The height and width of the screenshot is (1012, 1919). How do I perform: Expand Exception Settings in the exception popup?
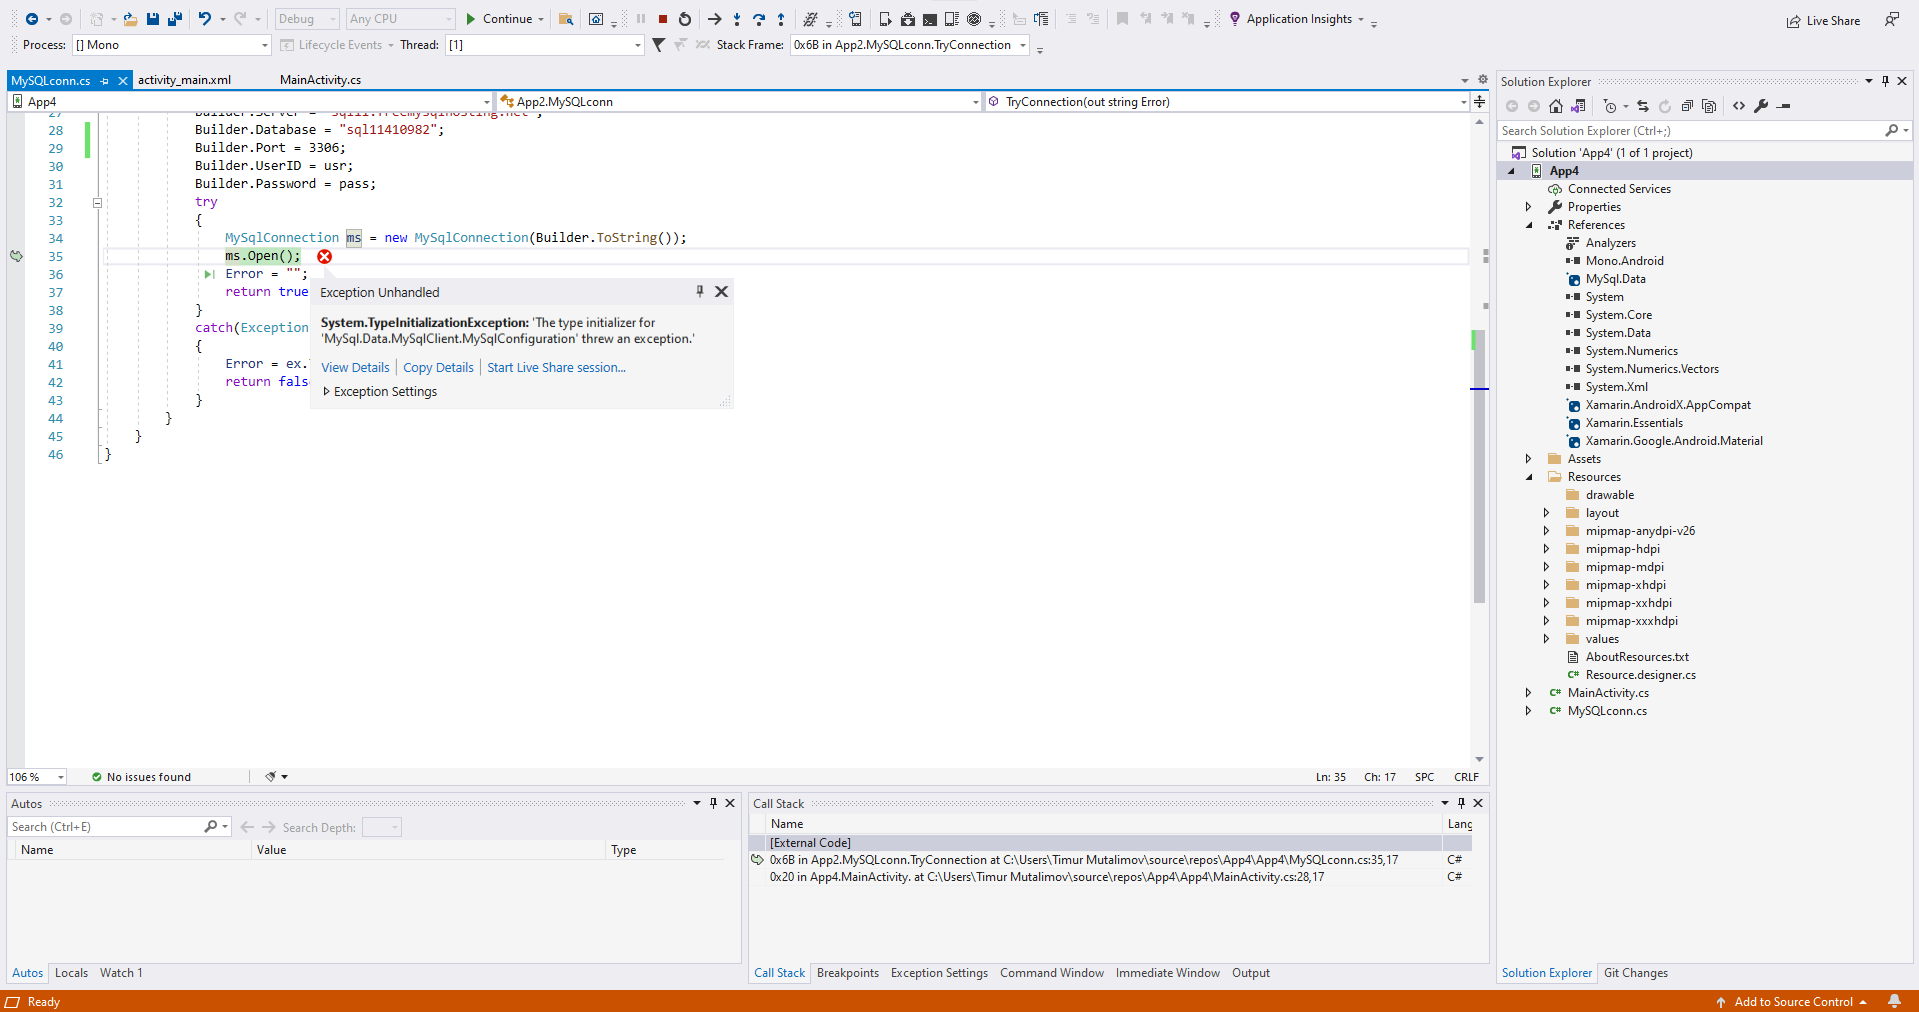click(x=326, y=392)
